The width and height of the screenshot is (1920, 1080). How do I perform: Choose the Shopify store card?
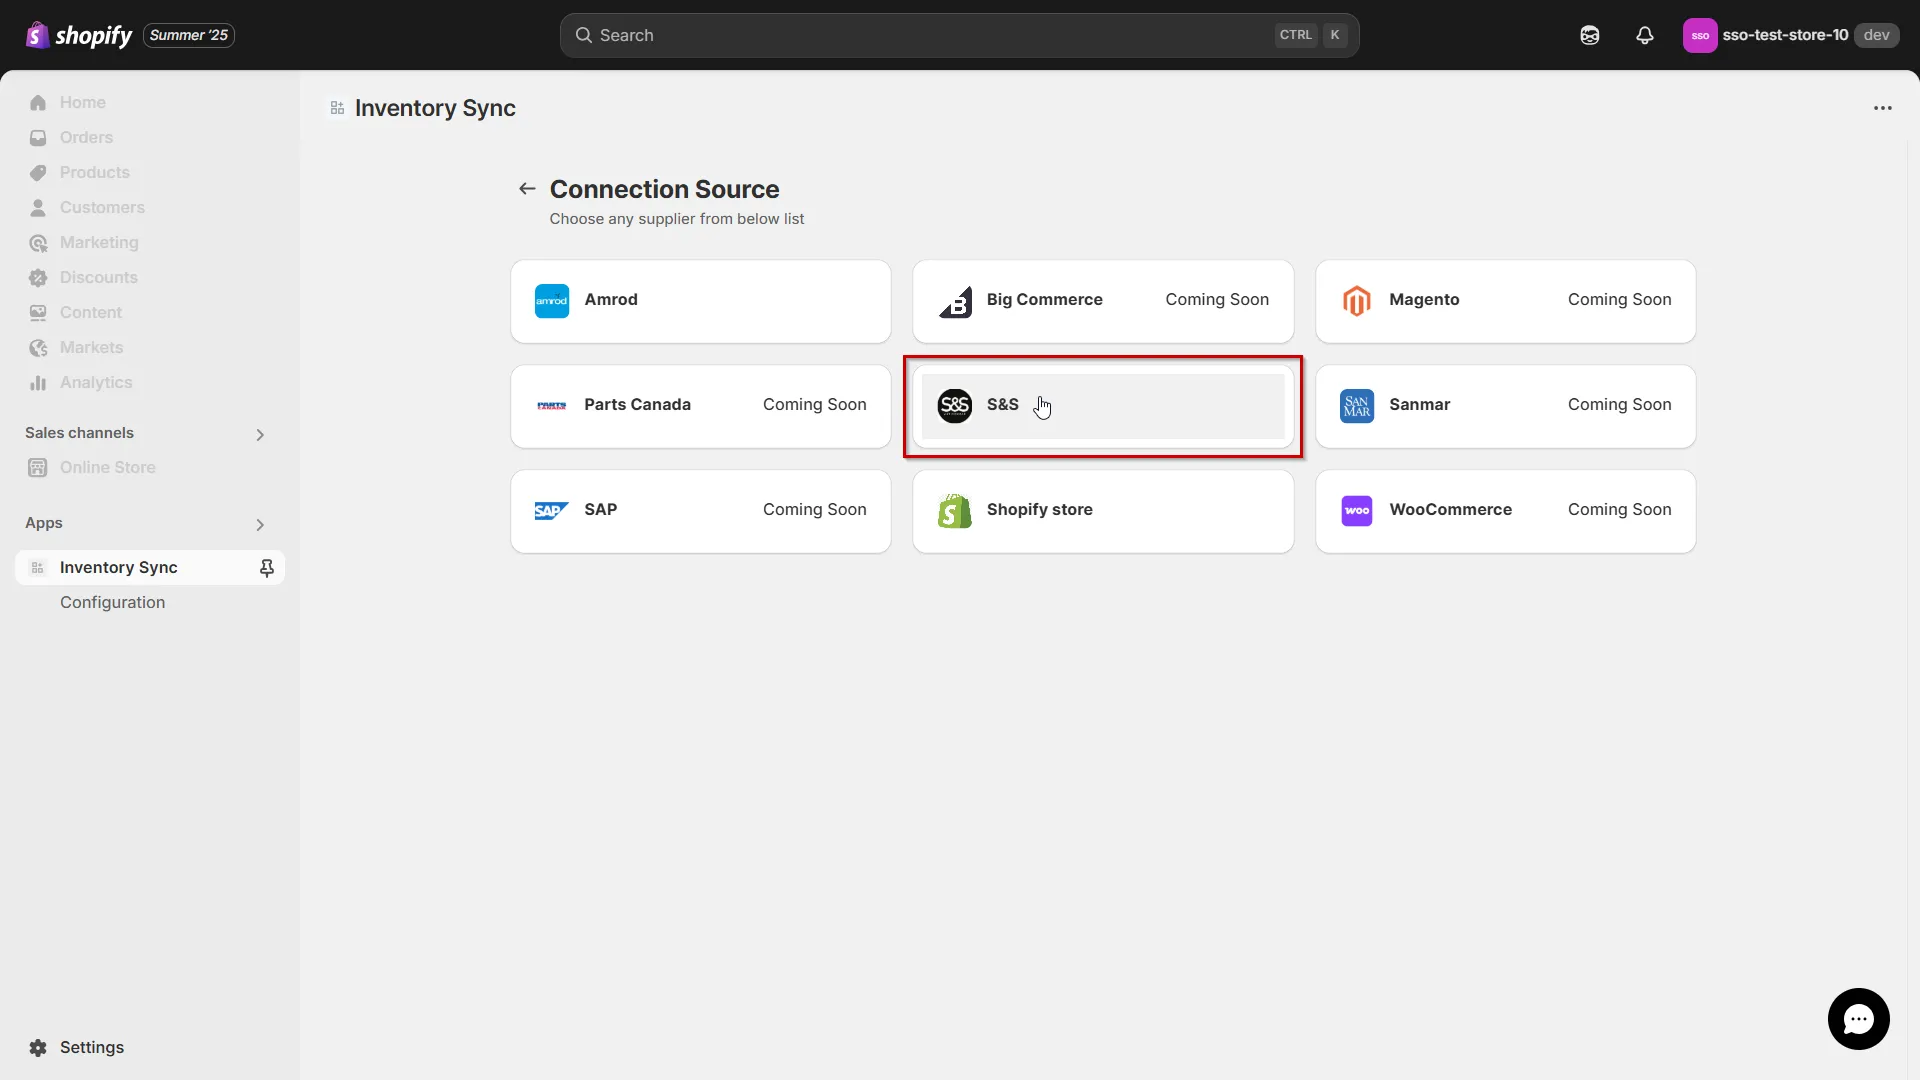(x=1103, y=511)
